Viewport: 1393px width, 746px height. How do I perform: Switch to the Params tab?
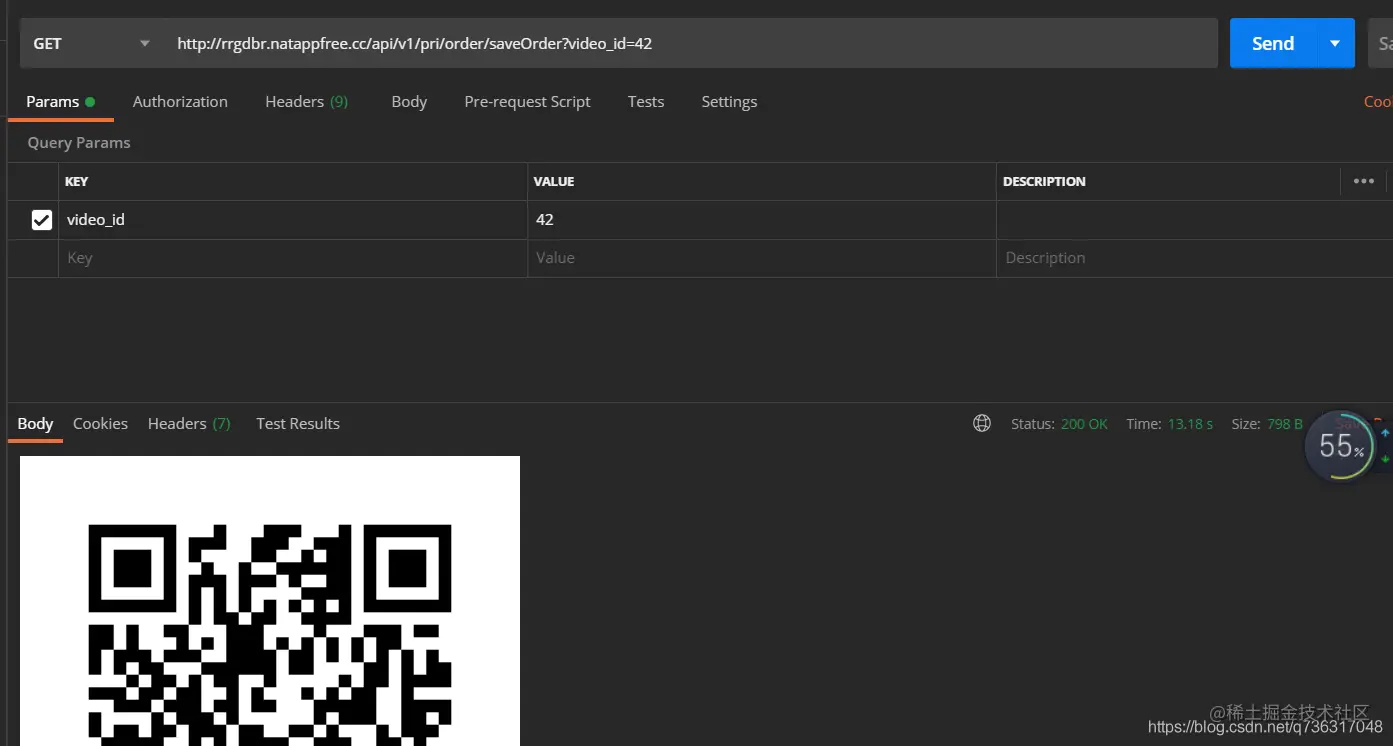pyautogui.click(x=60, y=102)
